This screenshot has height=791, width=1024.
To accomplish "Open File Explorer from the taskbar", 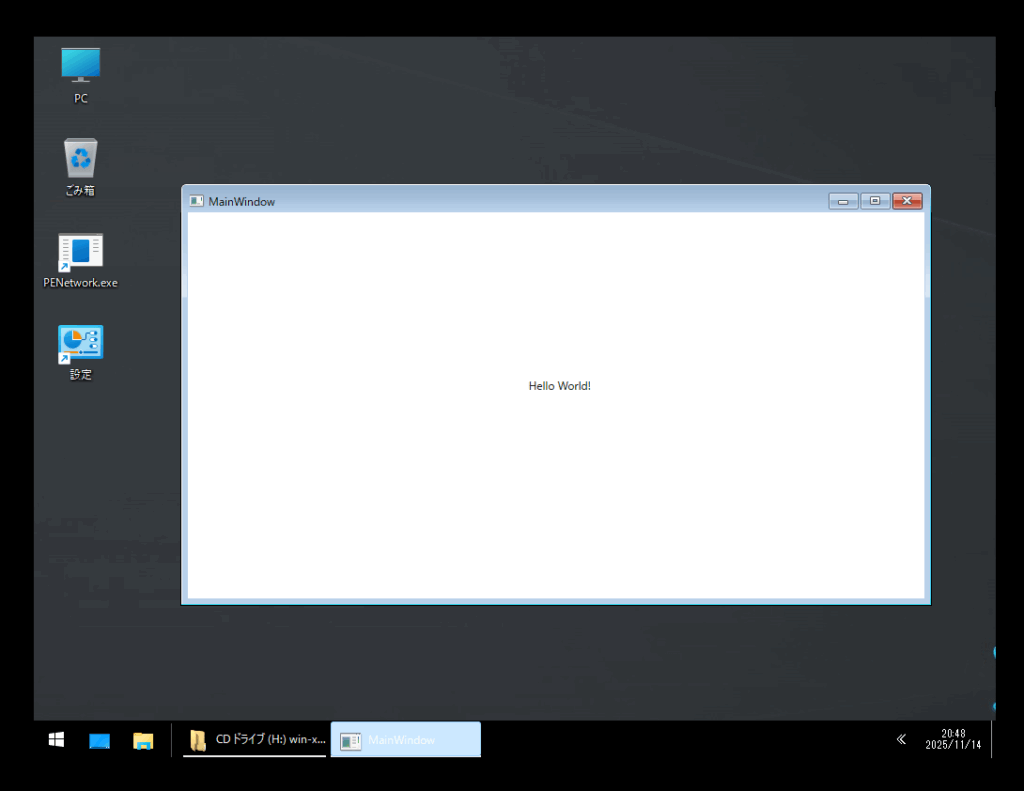I will [143, 740].
